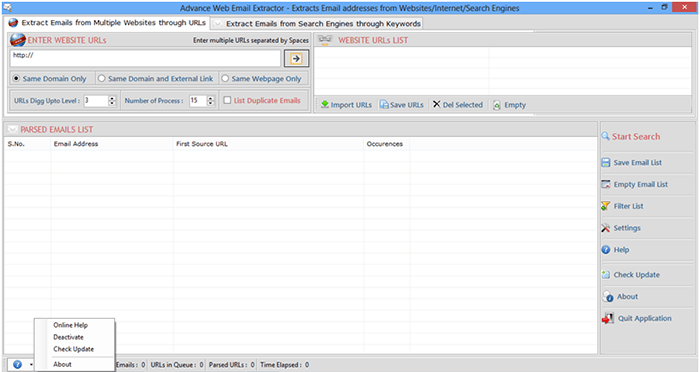Click the Number of Process number field
The image size is (700, 372).
click(x=198, y=100)
